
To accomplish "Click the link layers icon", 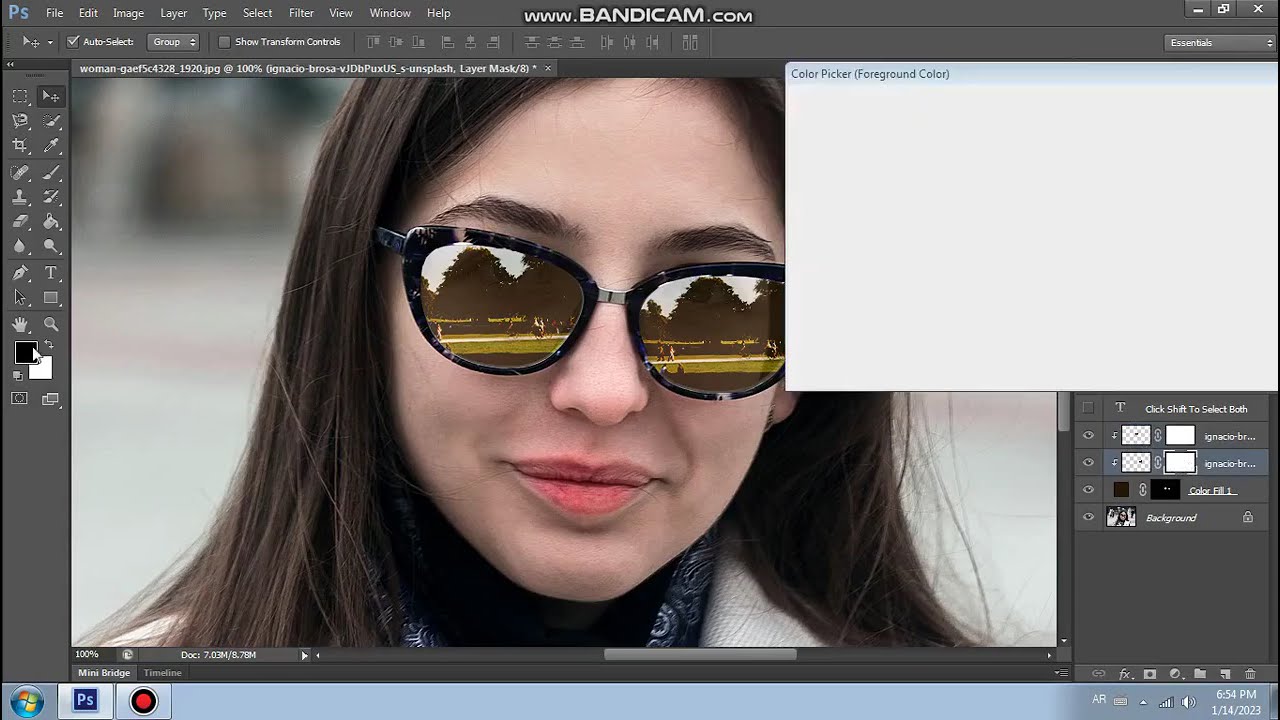I will point(1098,674).
